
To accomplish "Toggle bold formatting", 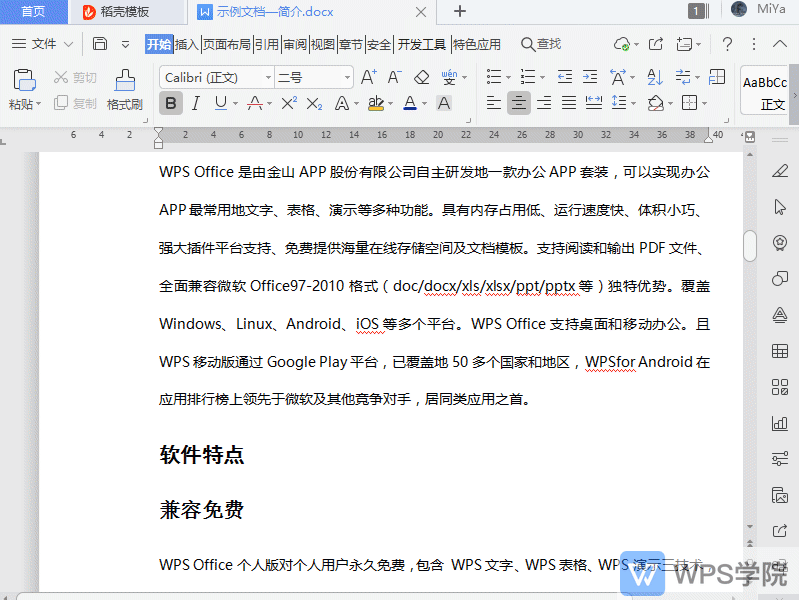I will 171,103.
